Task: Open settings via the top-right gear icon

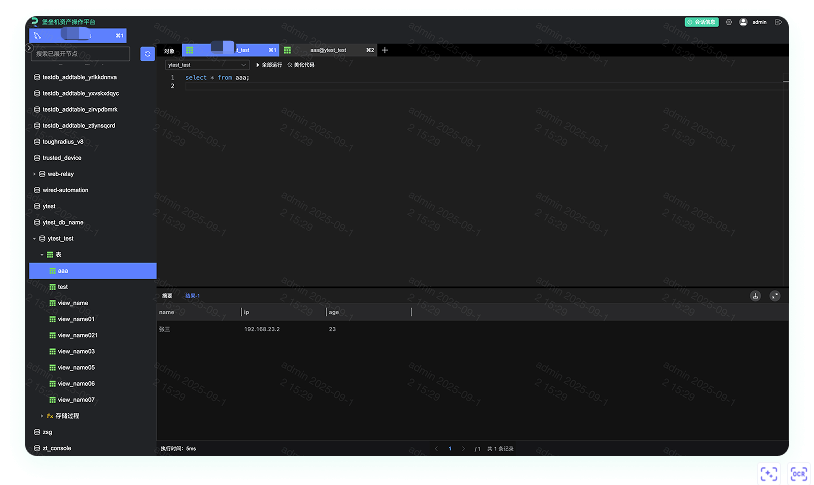Action: [x=729, y=22]
